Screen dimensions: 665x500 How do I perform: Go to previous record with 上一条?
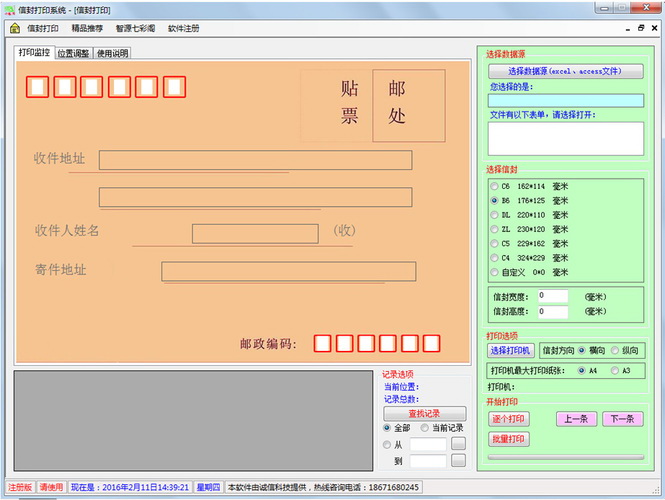[576, 419]
